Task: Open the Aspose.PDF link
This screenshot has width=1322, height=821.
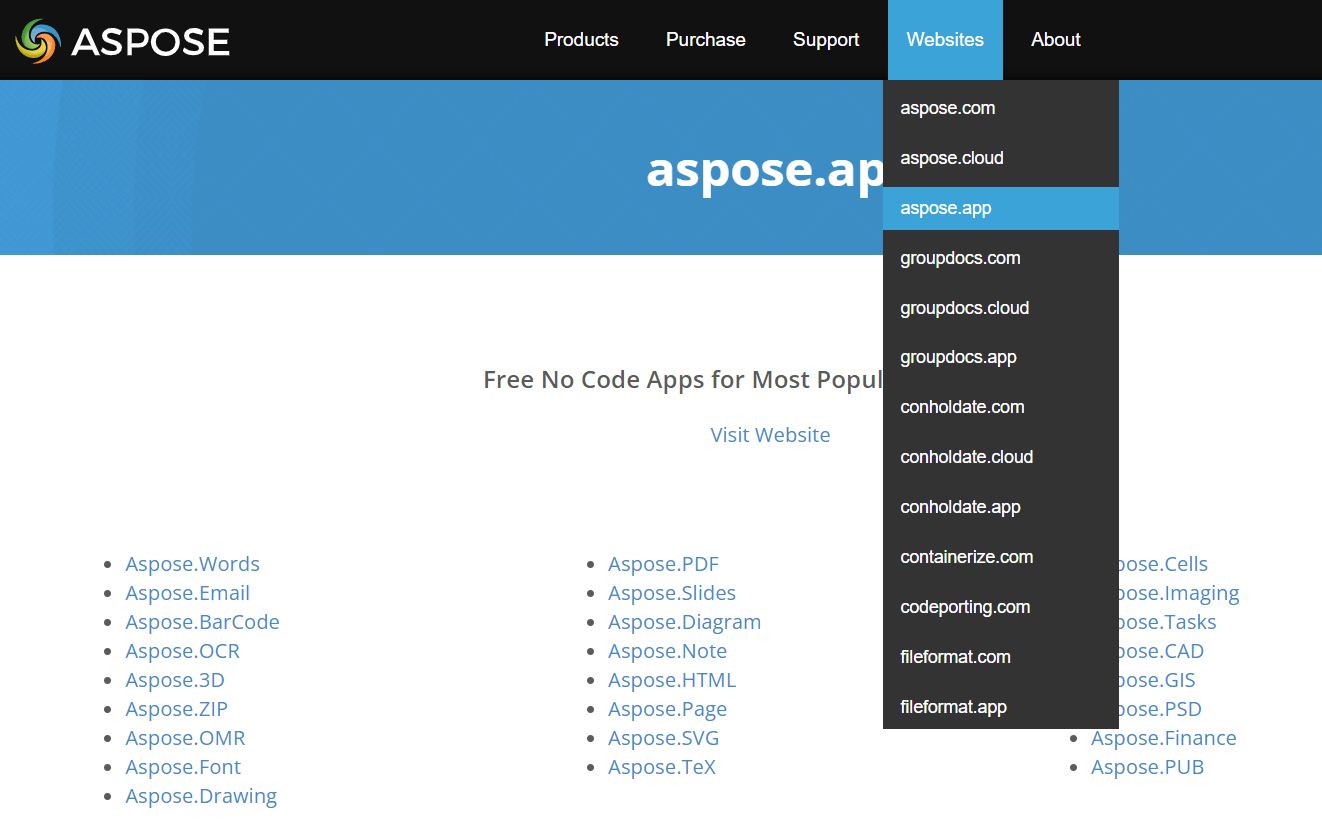Action: (x=663, y=564)
